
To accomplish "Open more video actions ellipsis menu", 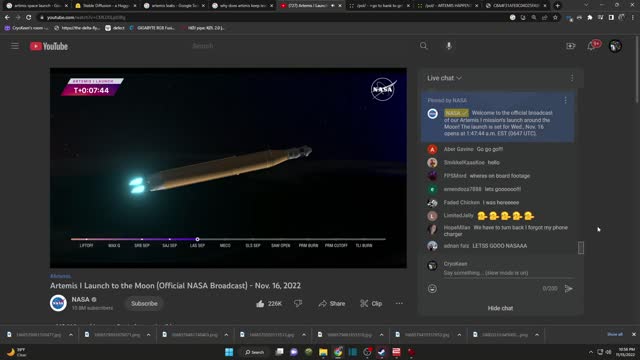I will pyautogui.click(x=399, y=303).
